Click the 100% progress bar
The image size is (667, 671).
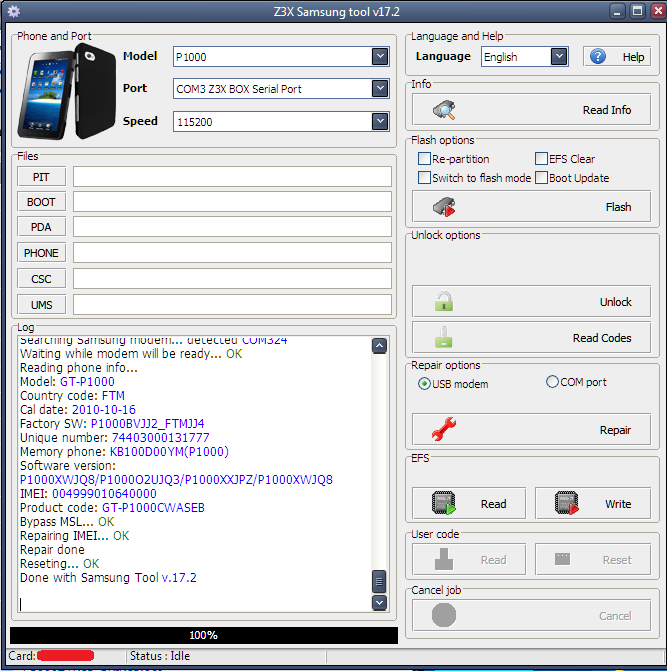coord(204,635)
